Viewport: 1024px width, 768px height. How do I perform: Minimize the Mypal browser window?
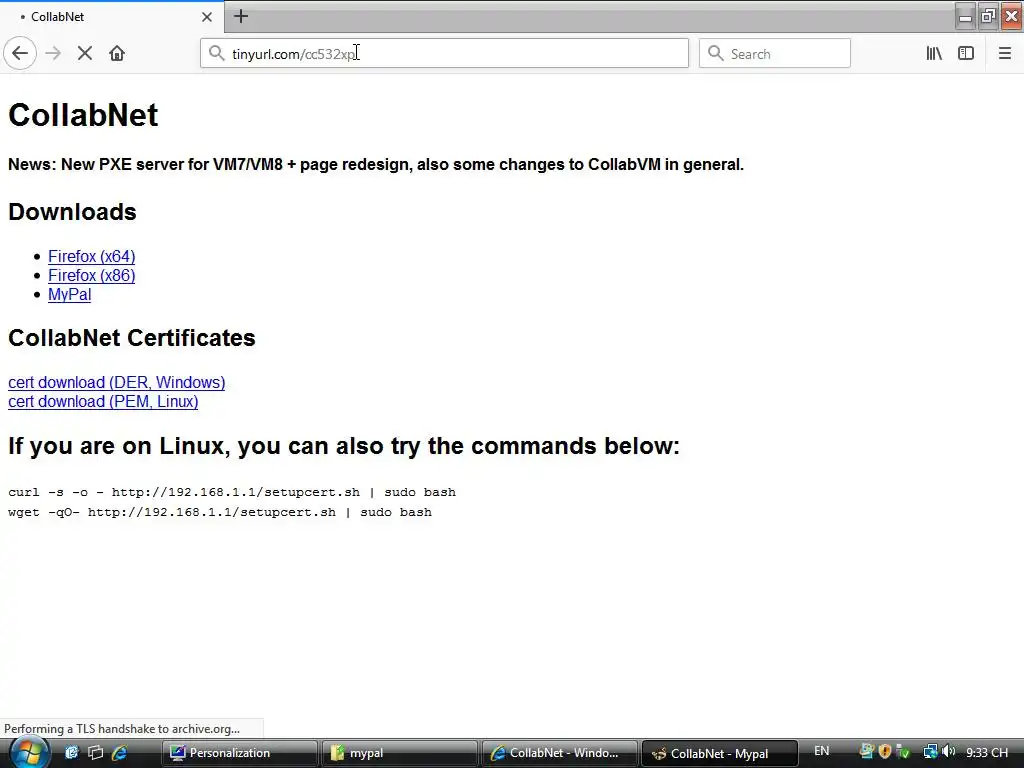(x=965, y=16)
